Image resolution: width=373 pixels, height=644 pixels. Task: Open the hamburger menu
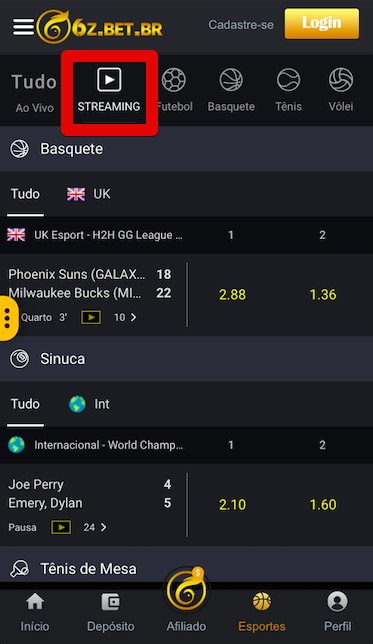coord(23,27)
